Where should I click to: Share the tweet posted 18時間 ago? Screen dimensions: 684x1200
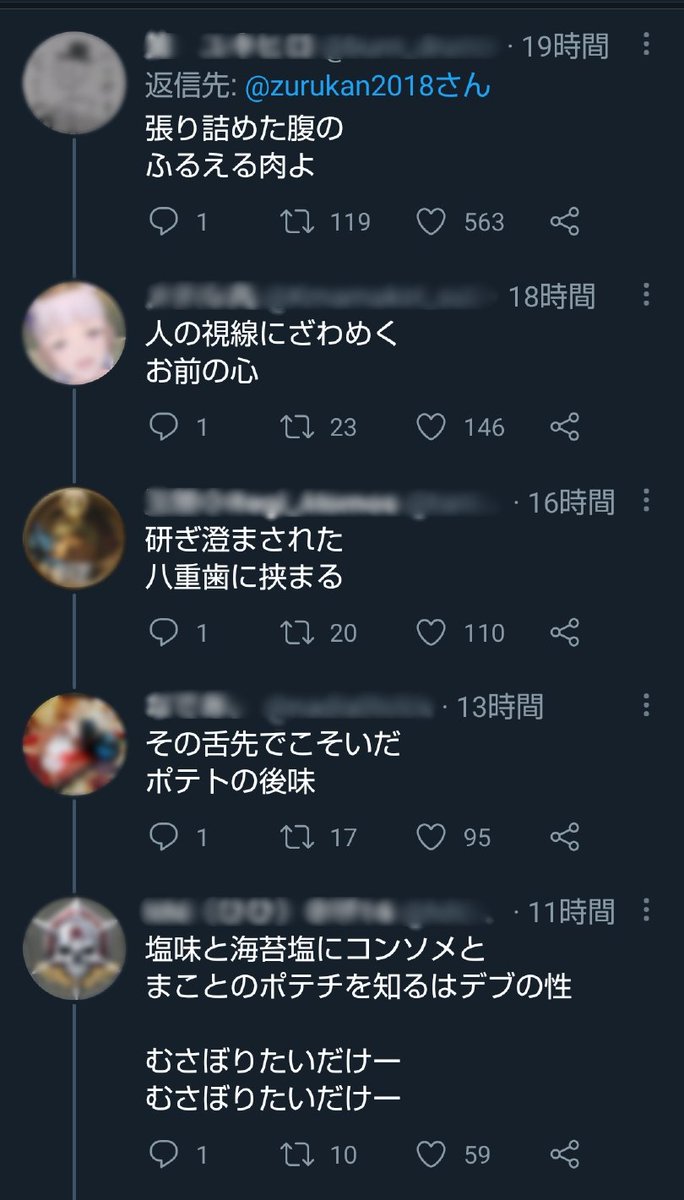565,428
